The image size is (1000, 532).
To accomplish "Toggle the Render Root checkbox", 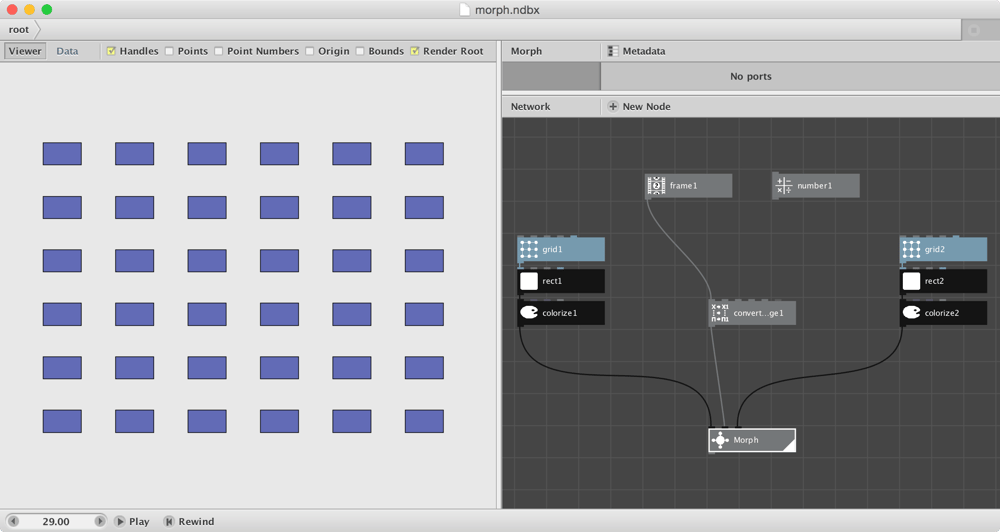I will coord(415,51).
